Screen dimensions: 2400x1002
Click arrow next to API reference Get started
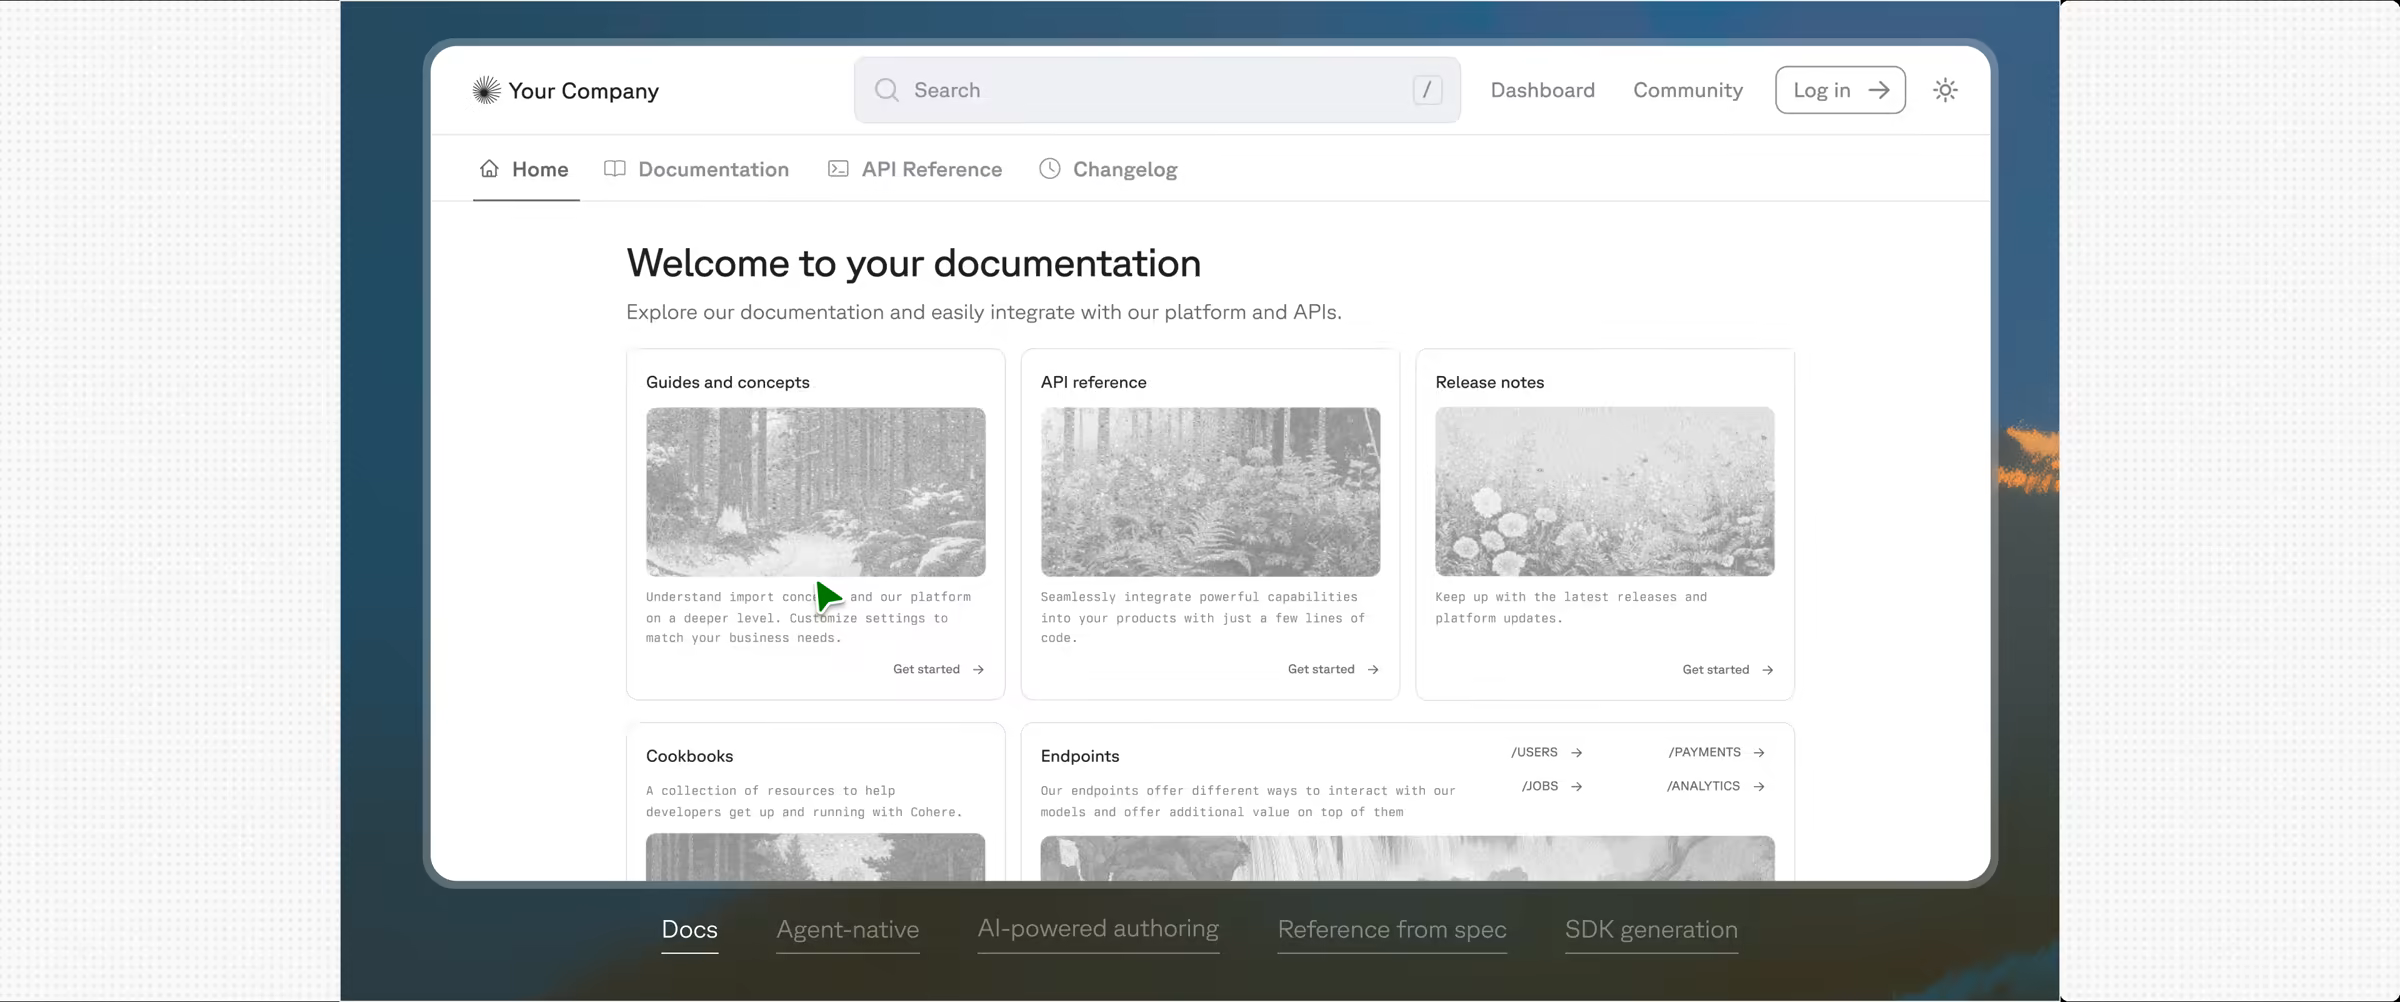[1373, 670]
